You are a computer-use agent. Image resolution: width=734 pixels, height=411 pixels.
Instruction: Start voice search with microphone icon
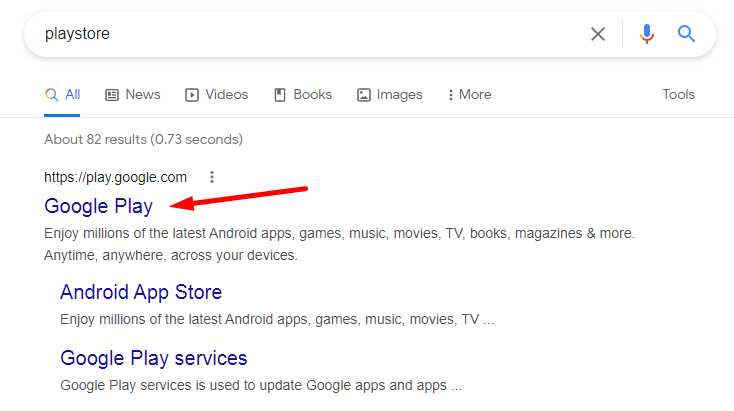(647, 34)
